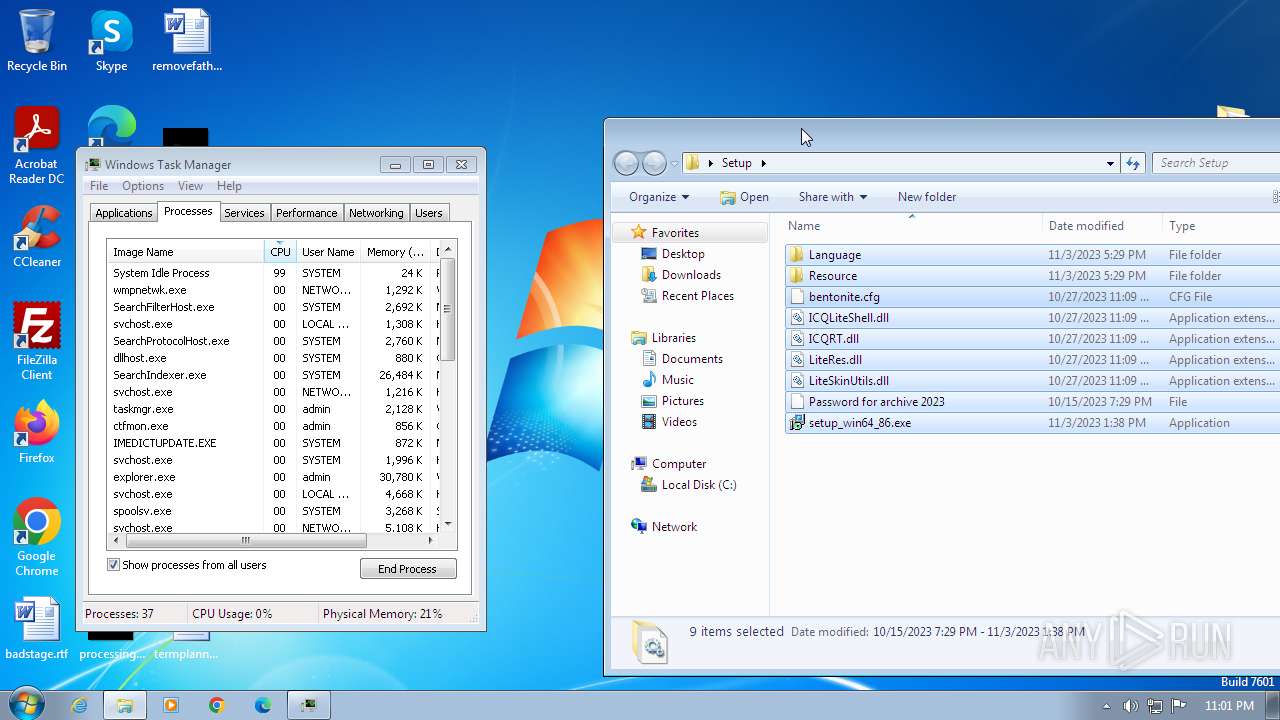This screenshot has width=1280, height=720.
Task: Click the Windows Start button
Action: [x=25, y=705]
